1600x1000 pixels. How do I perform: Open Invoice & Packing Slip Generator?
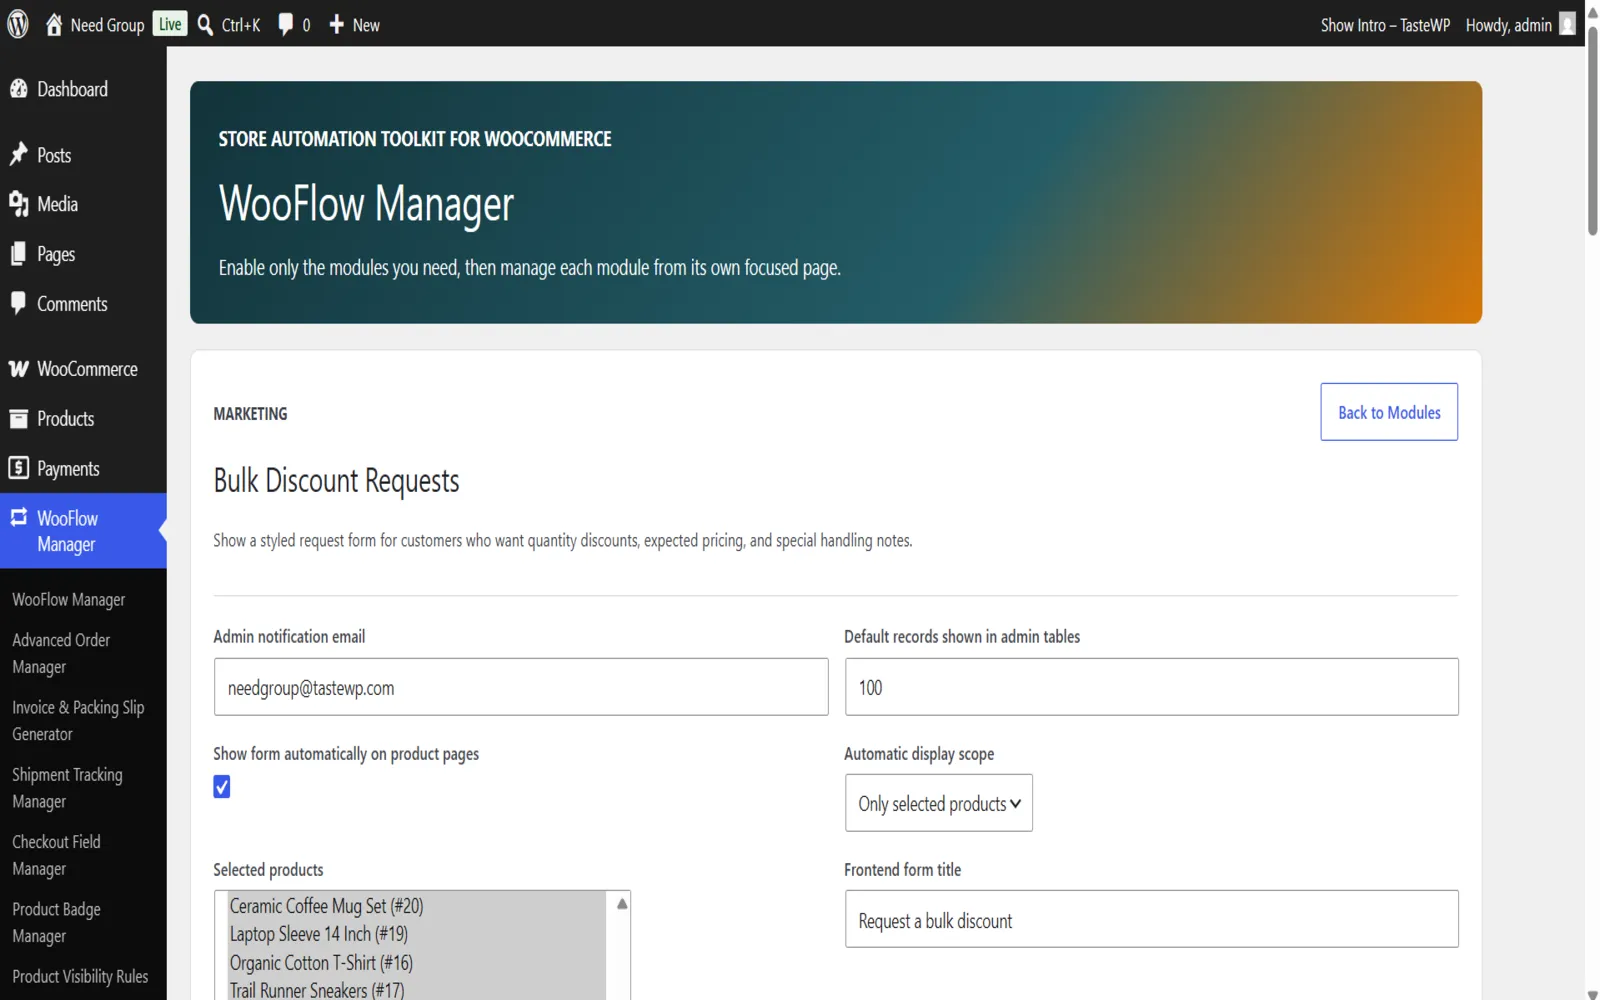pyautogui.click(x=78, y=720)
